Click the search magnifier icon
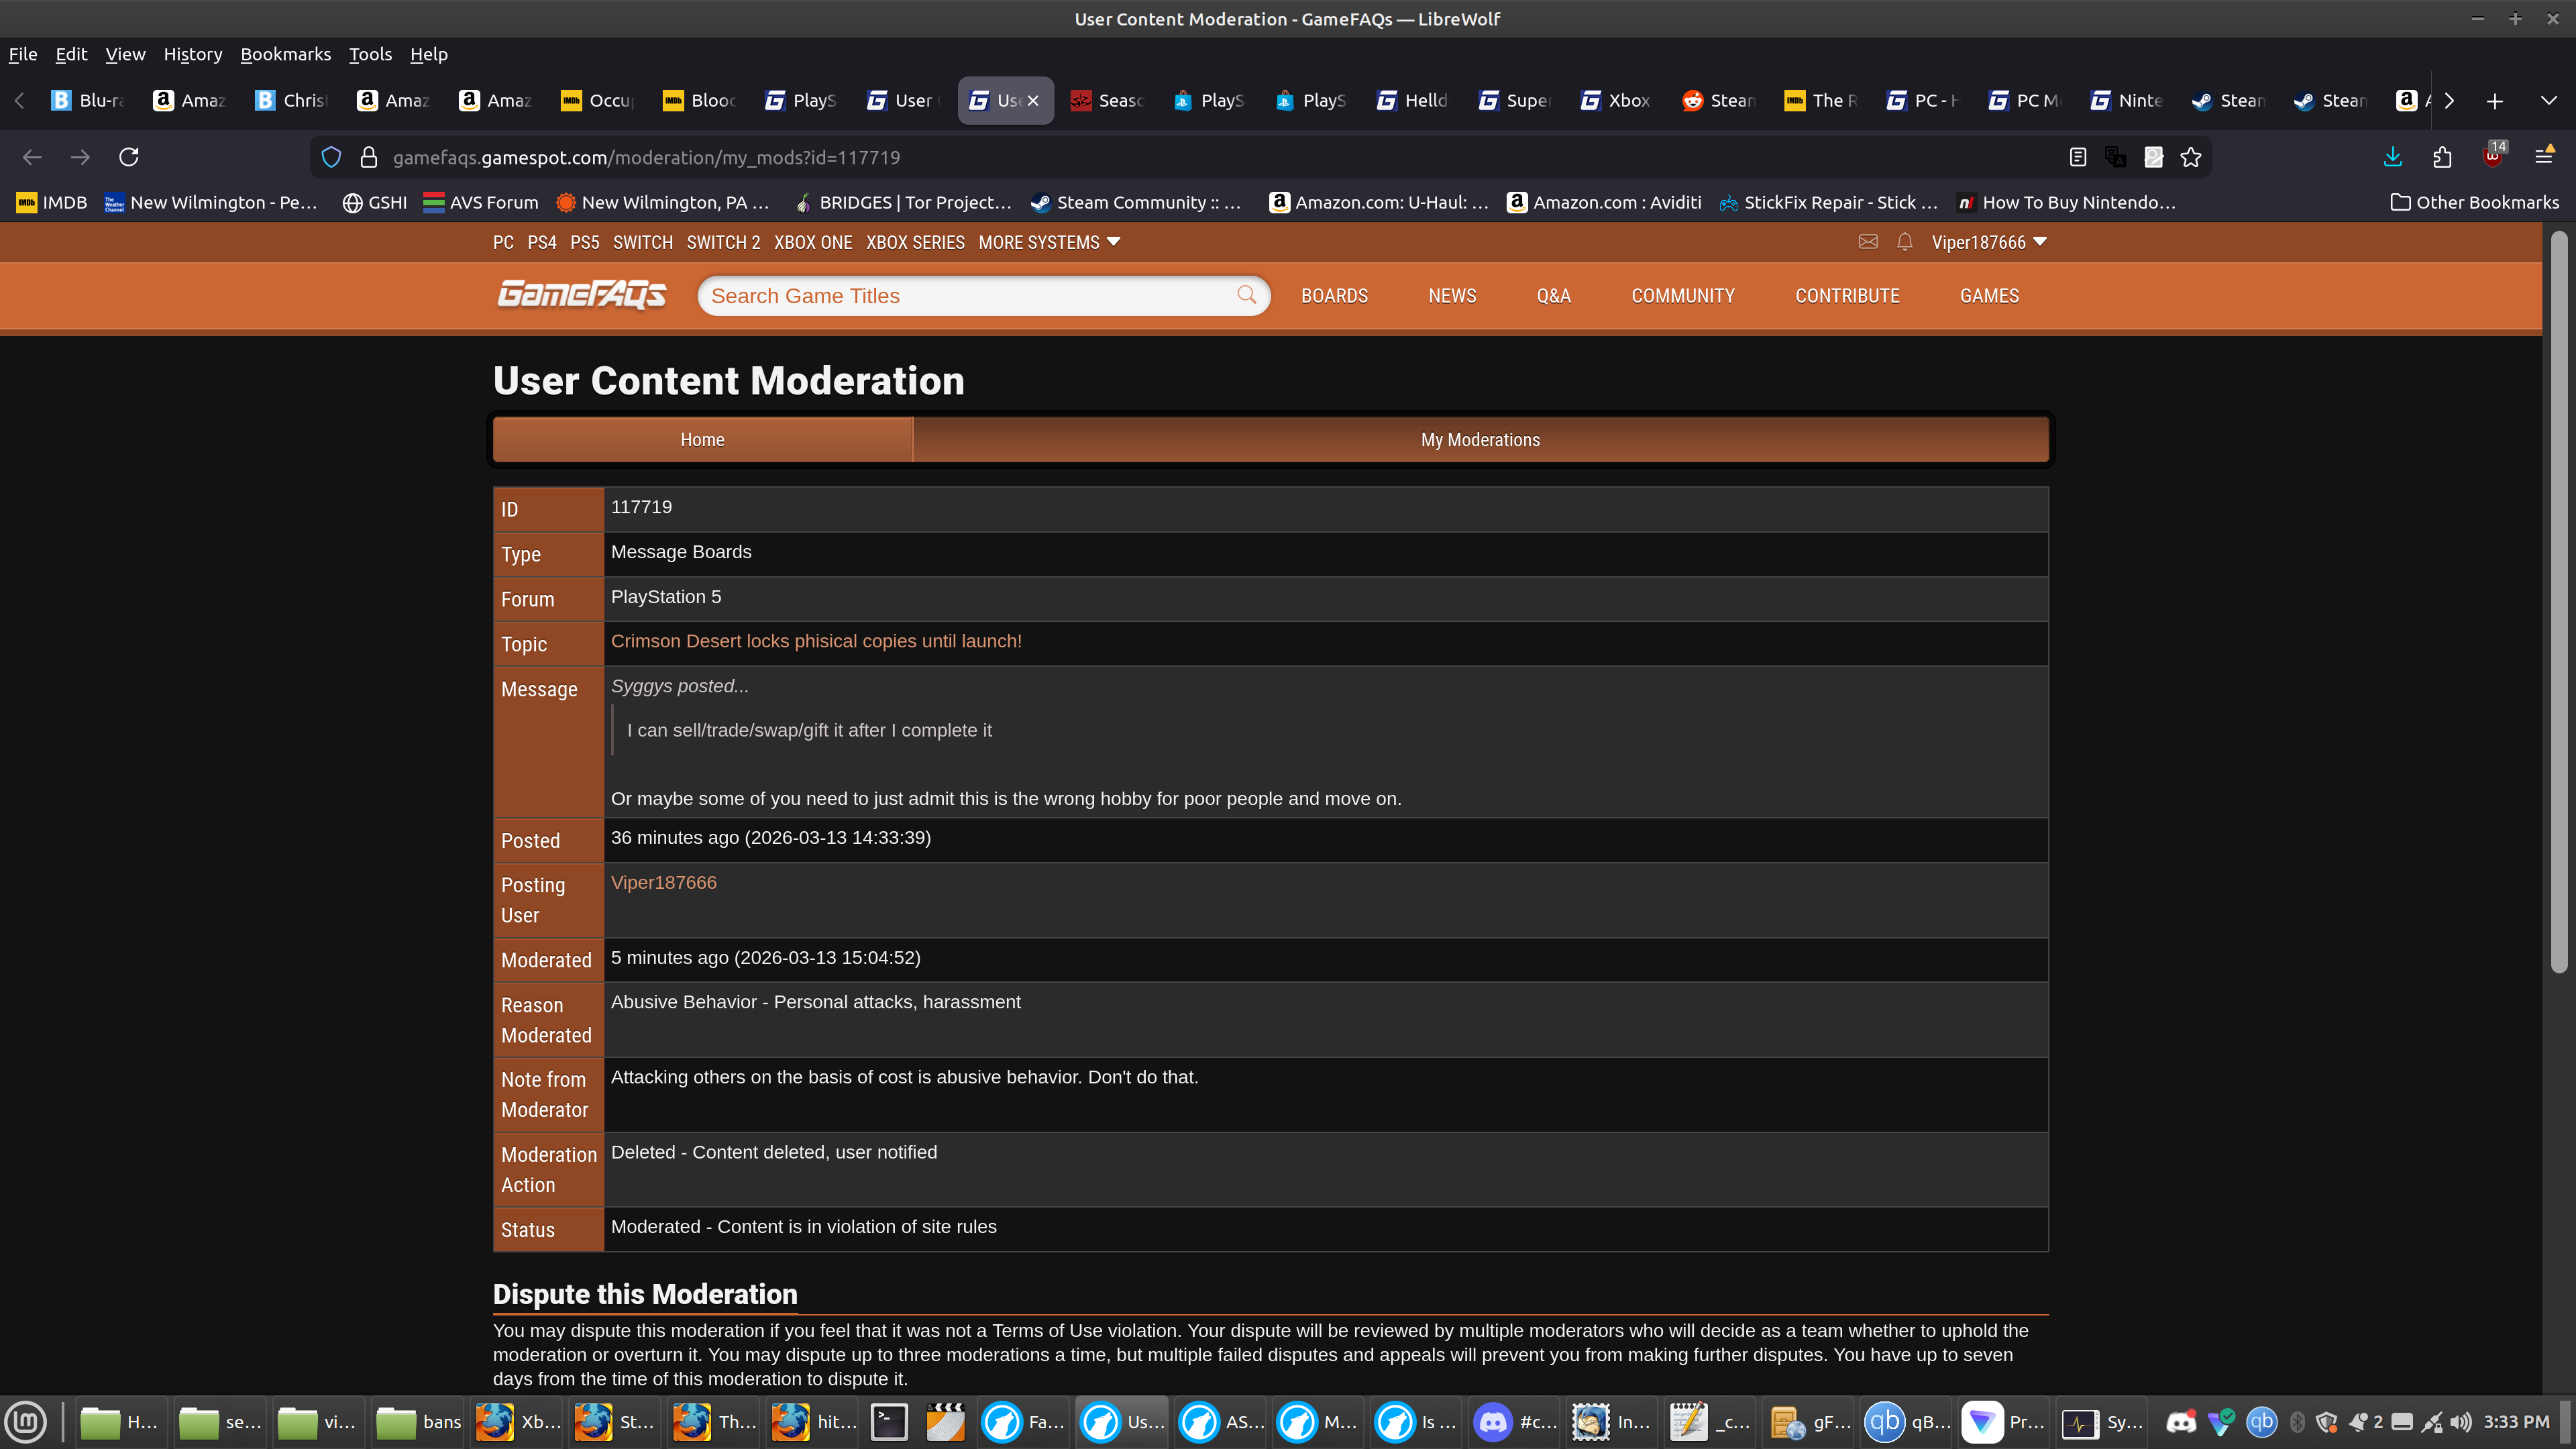The height and width of the screenshot is (1449, 2576). (x=1246, y=295)
